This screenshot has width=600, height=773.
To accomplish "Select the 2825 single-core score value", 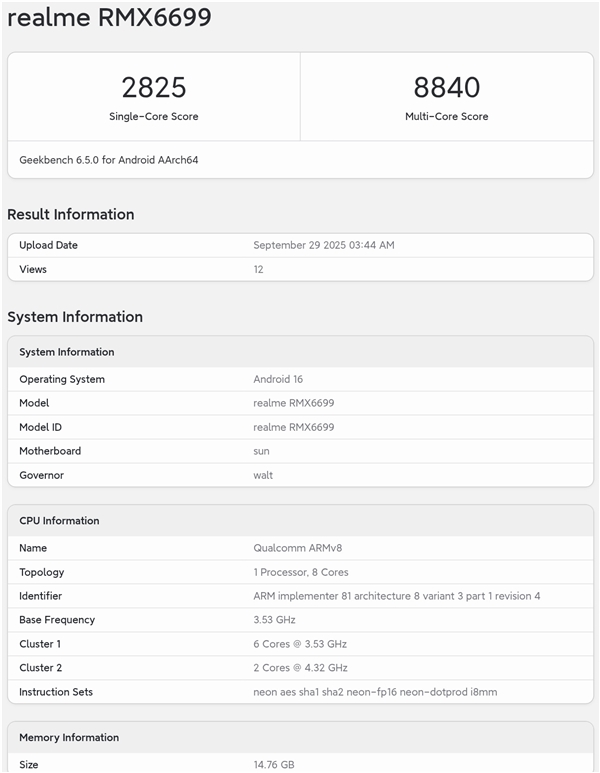I will [x=154, y=87].
